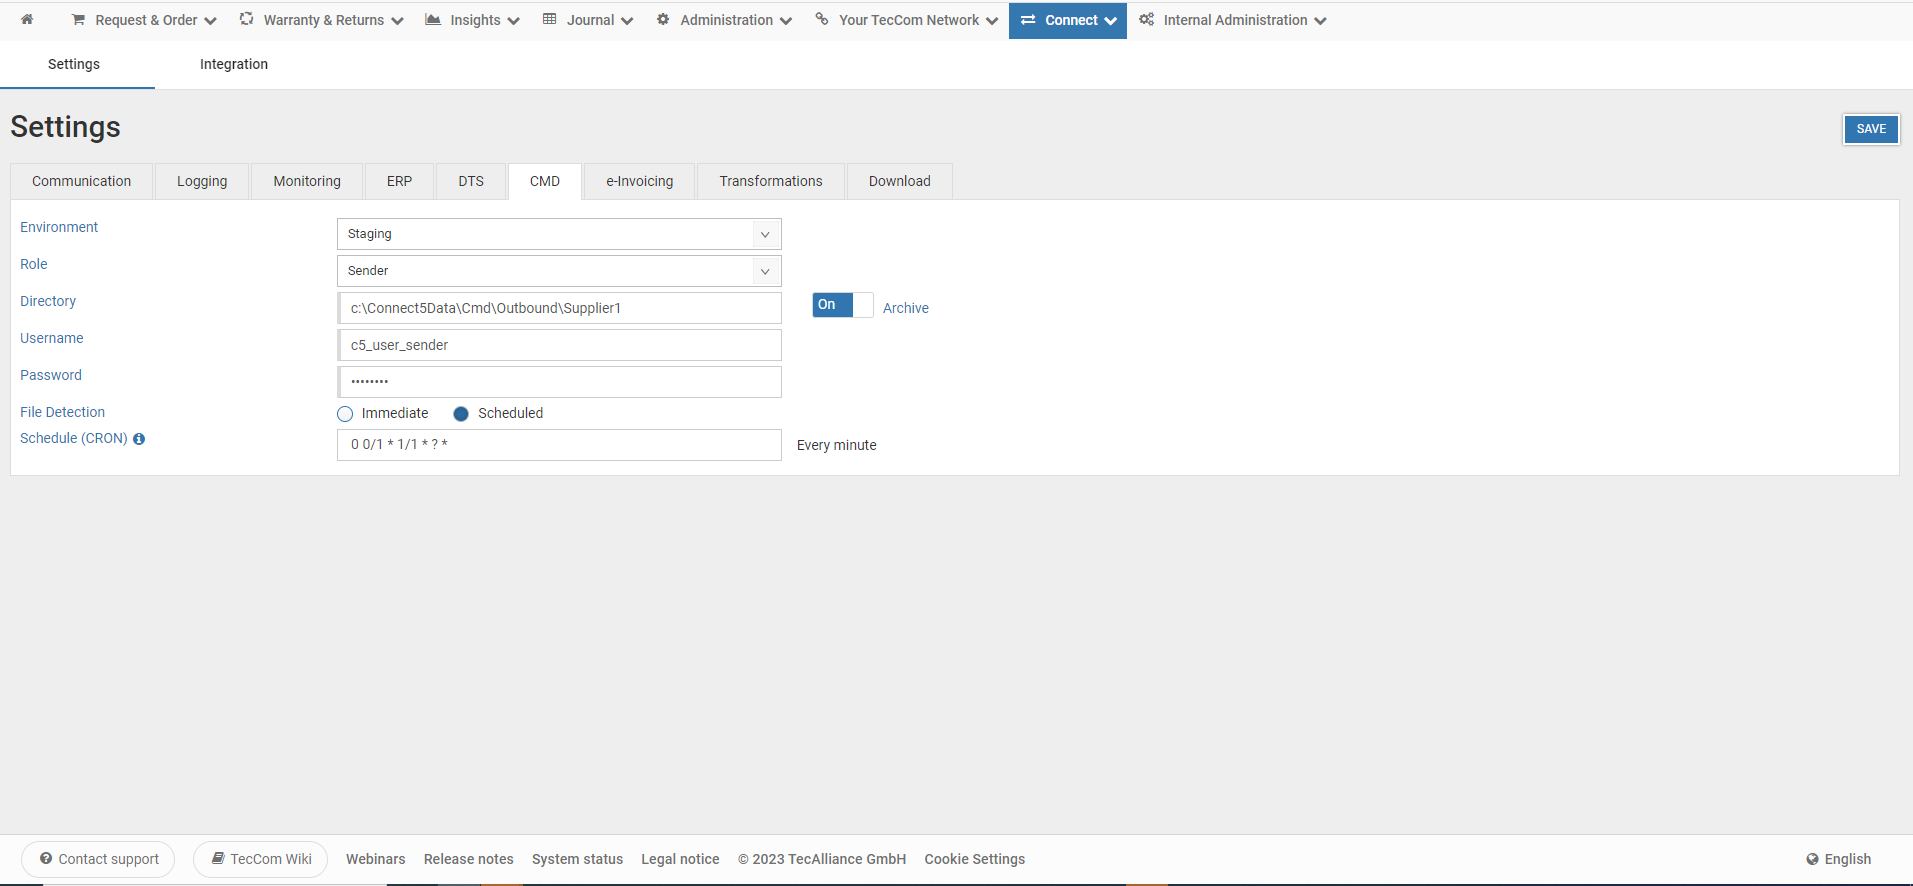The width and height of the screenshot is (1913, 886).
Task: Click the link icon for Your TecCom Network
Action: tap(822, 20)
